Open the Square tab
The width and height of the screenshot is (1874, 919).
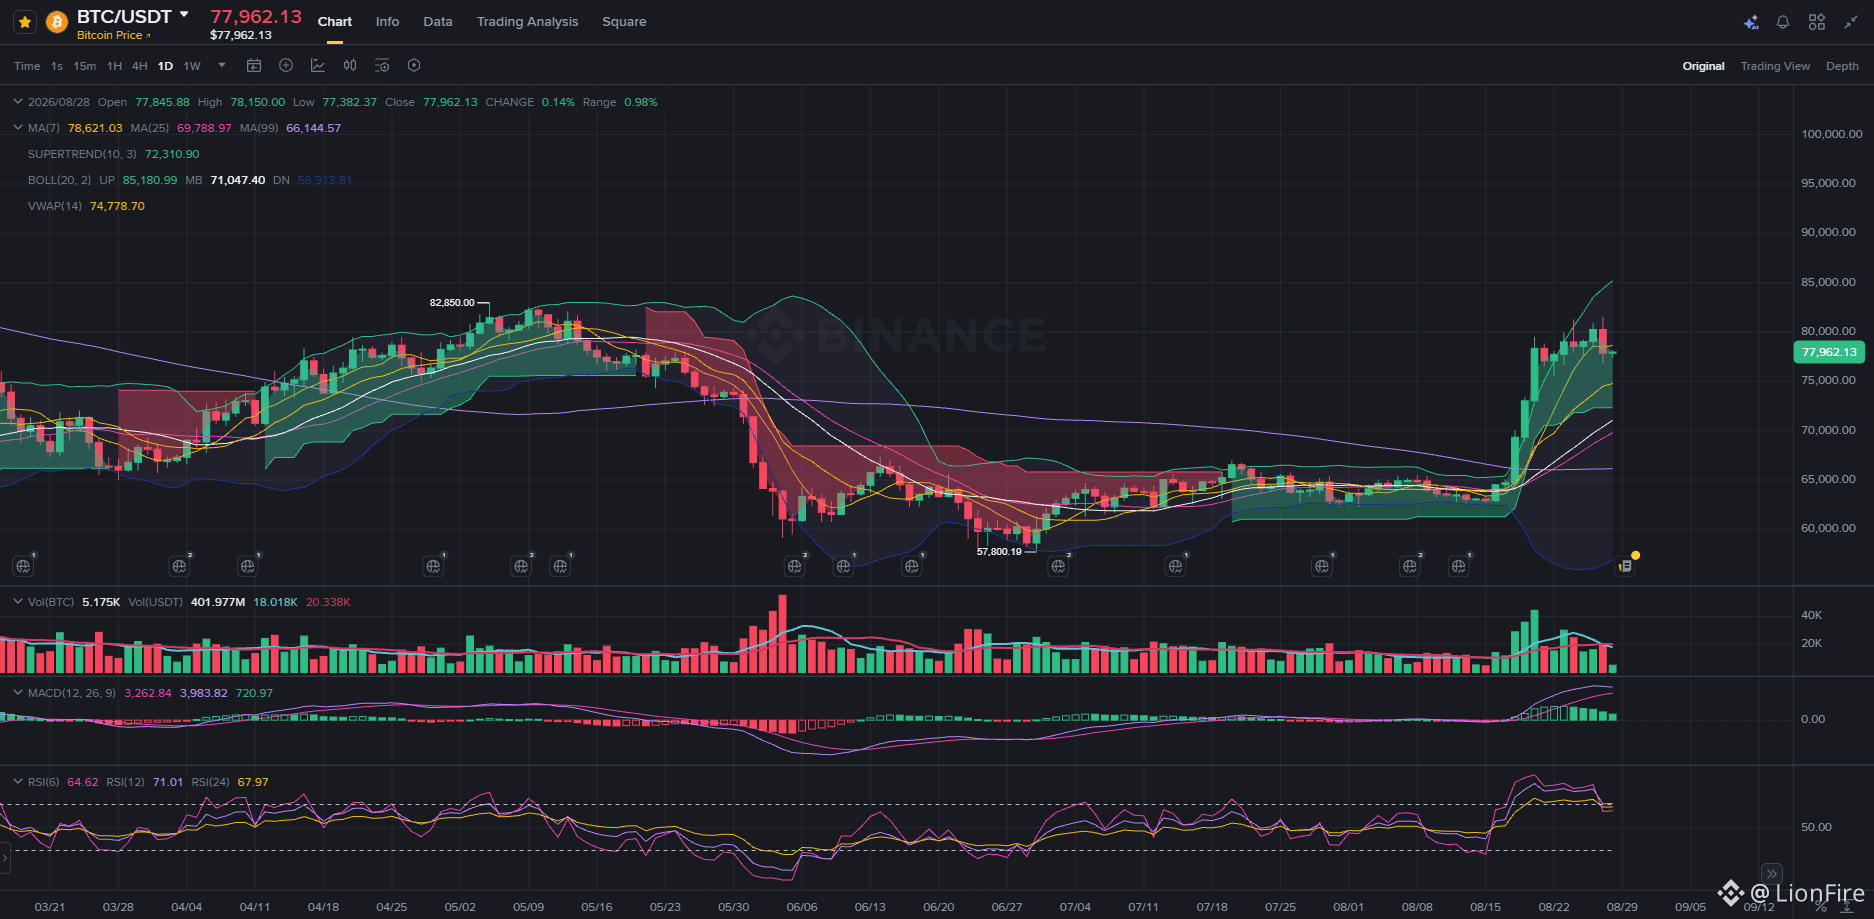pyautogui.click(x=624, y=22)
